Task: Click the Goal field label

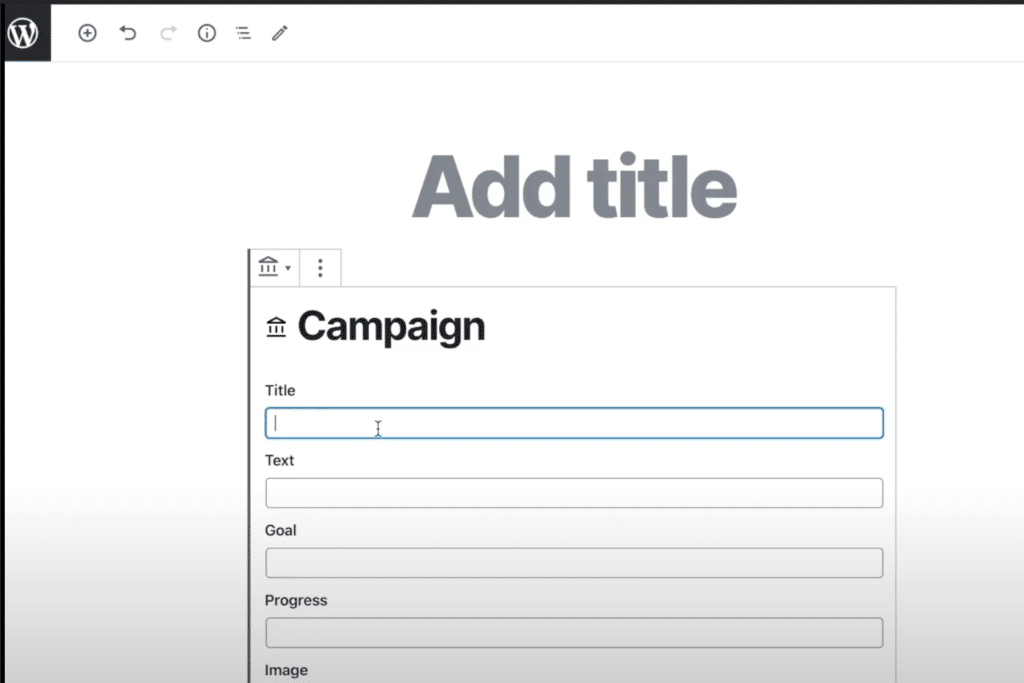Action: point(281,530)
